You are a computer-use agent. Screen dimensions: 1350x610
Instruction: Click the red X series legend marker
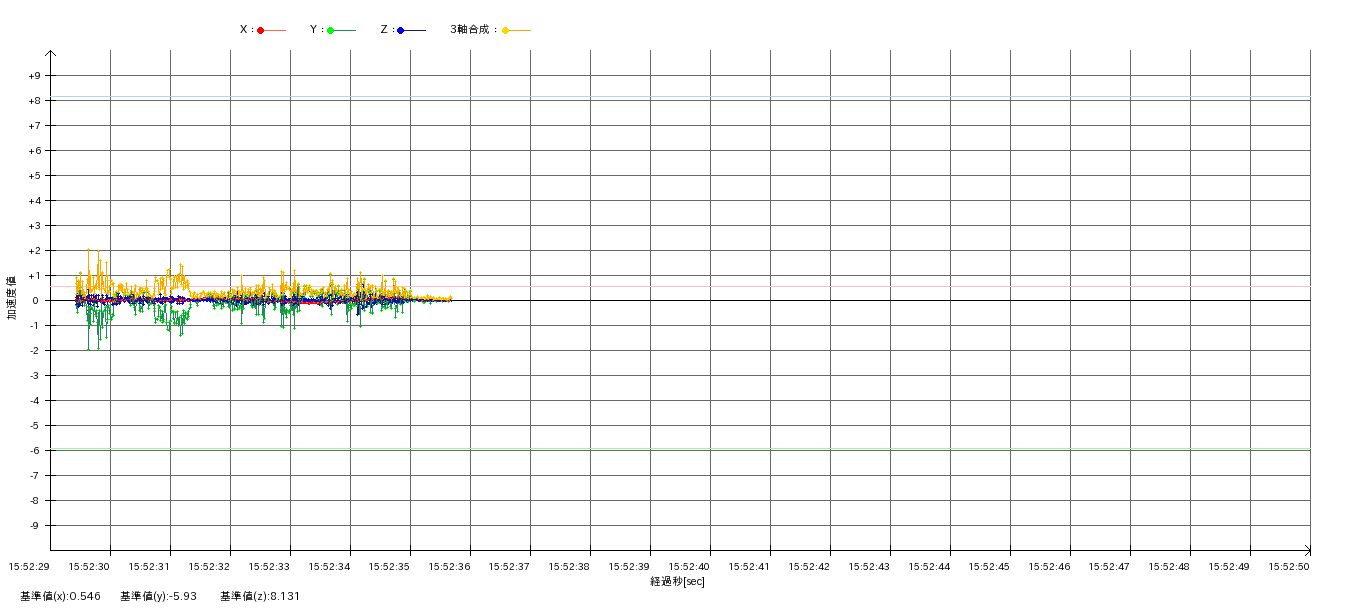pos(261,30)
